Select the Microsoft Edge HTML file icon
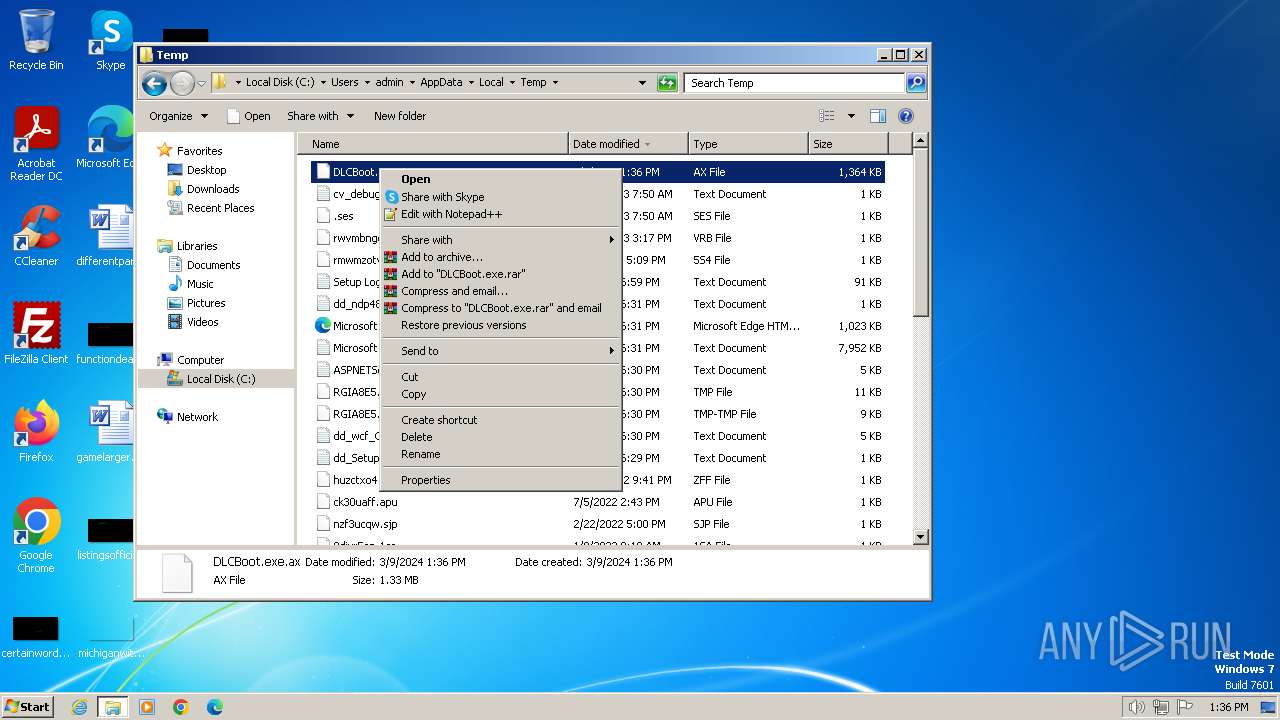 323,326
